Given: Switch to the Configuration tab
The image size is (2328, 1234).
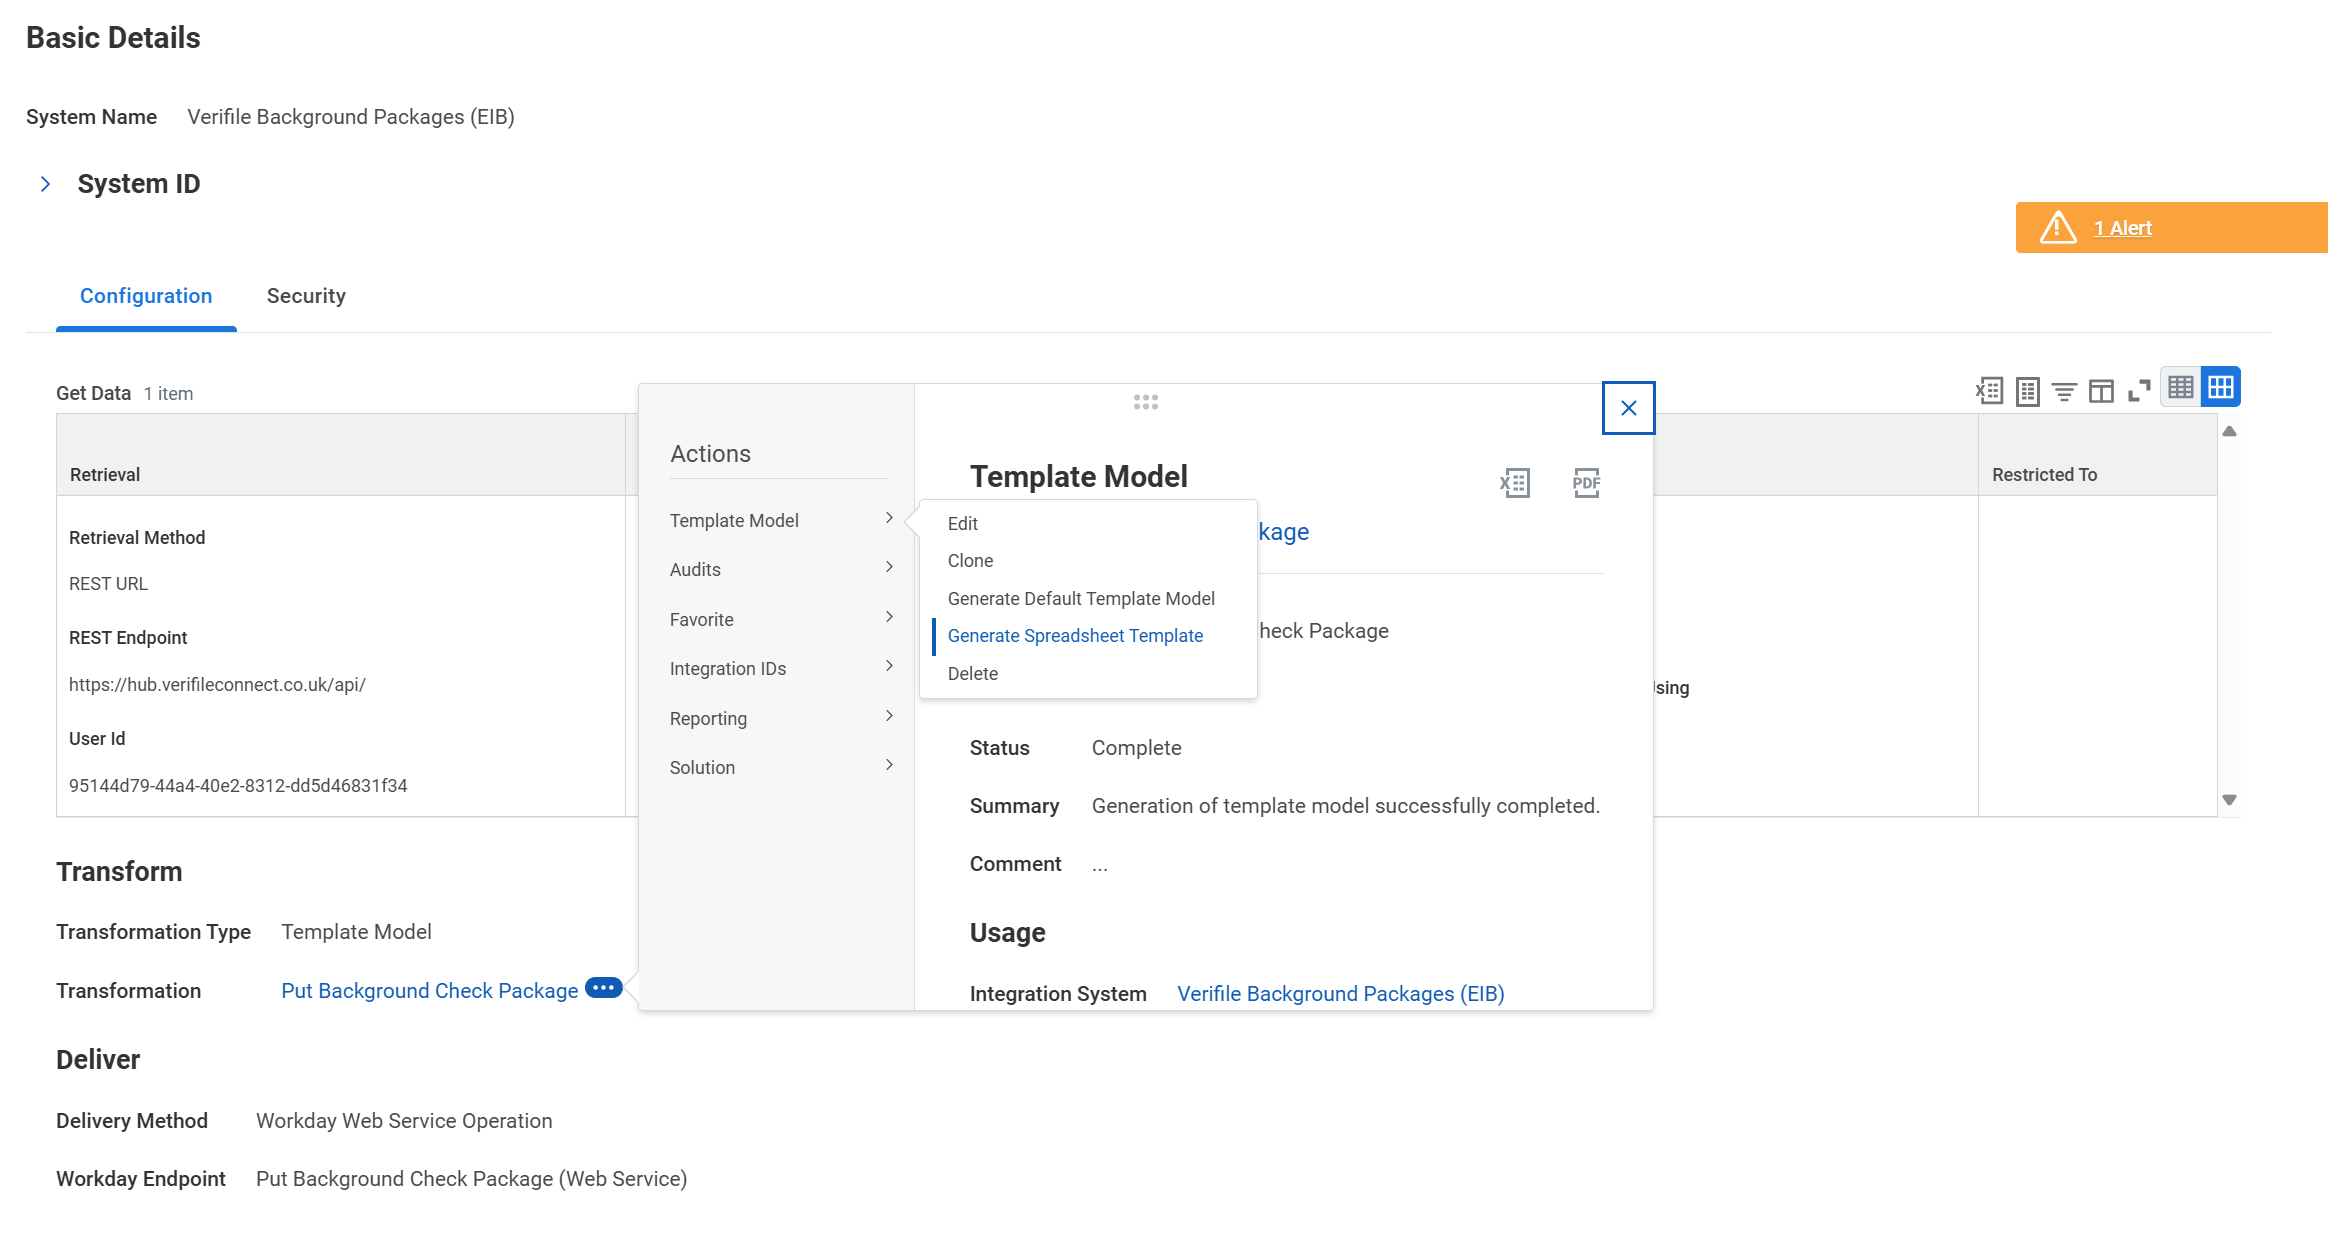Looking at the screenshot, I should [146, 296].
